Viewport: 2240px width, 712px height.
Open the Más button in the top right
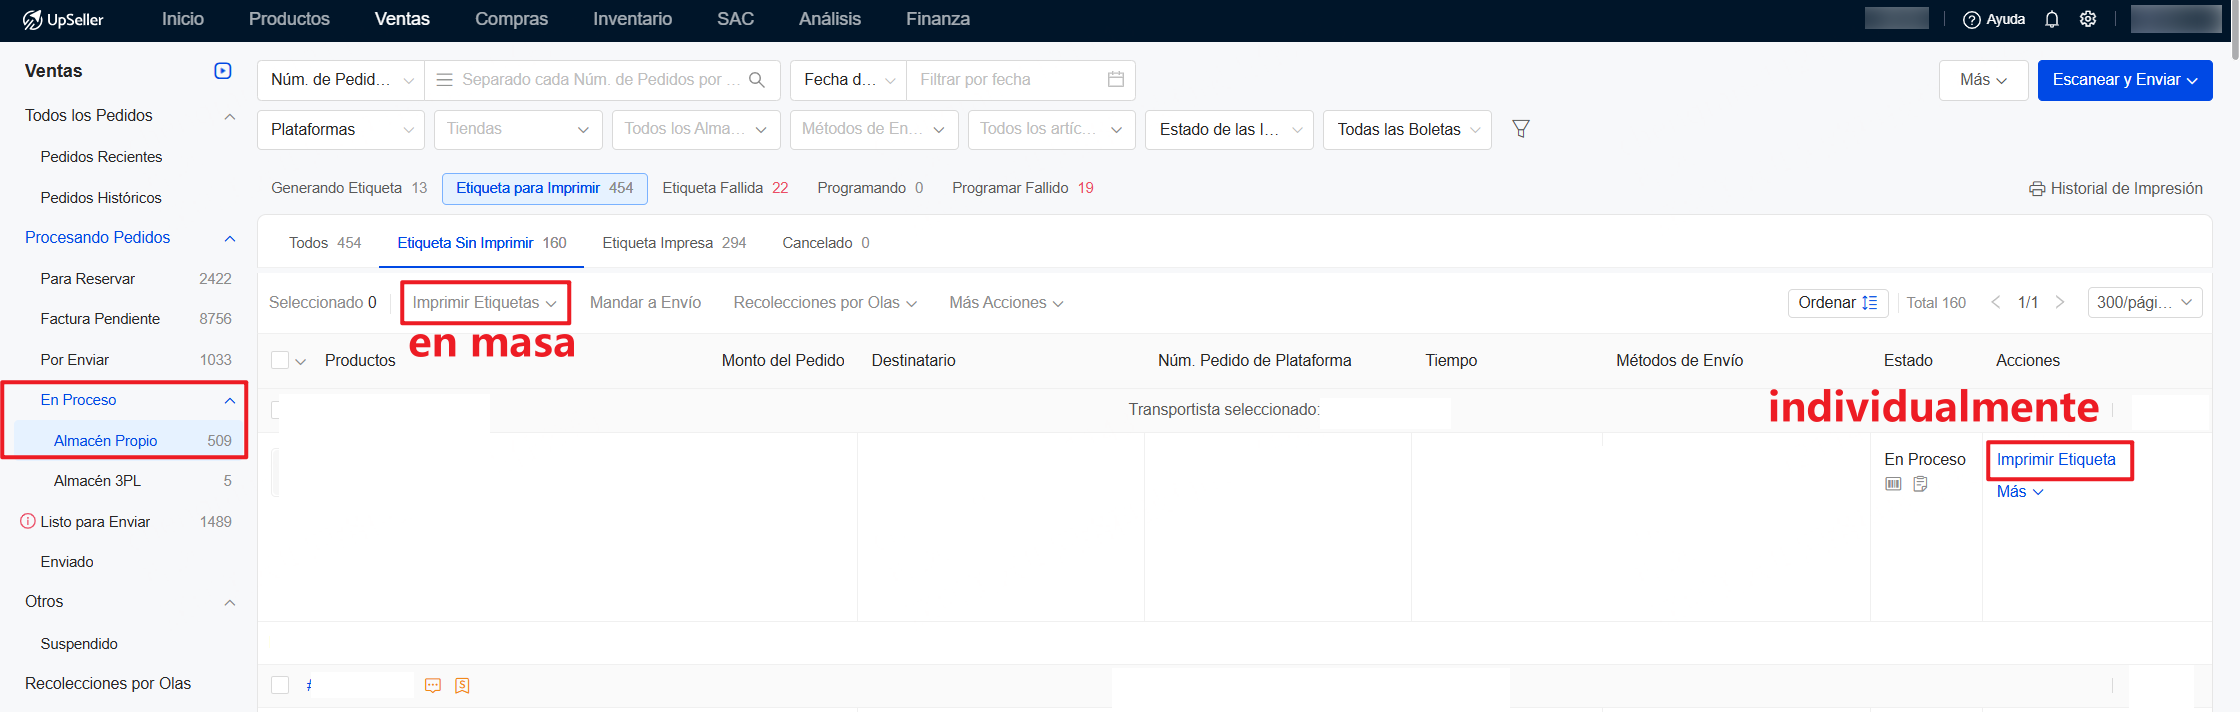[x=1984, y=80]
